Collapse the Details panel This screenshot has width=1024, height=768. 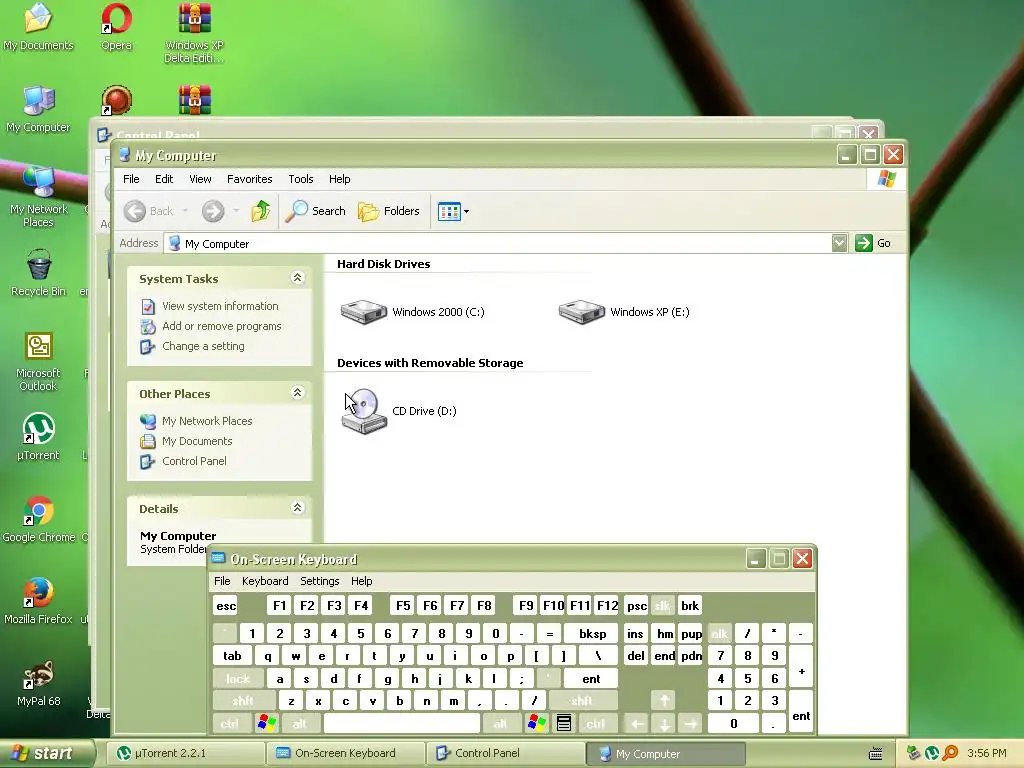tap(297, 507)
